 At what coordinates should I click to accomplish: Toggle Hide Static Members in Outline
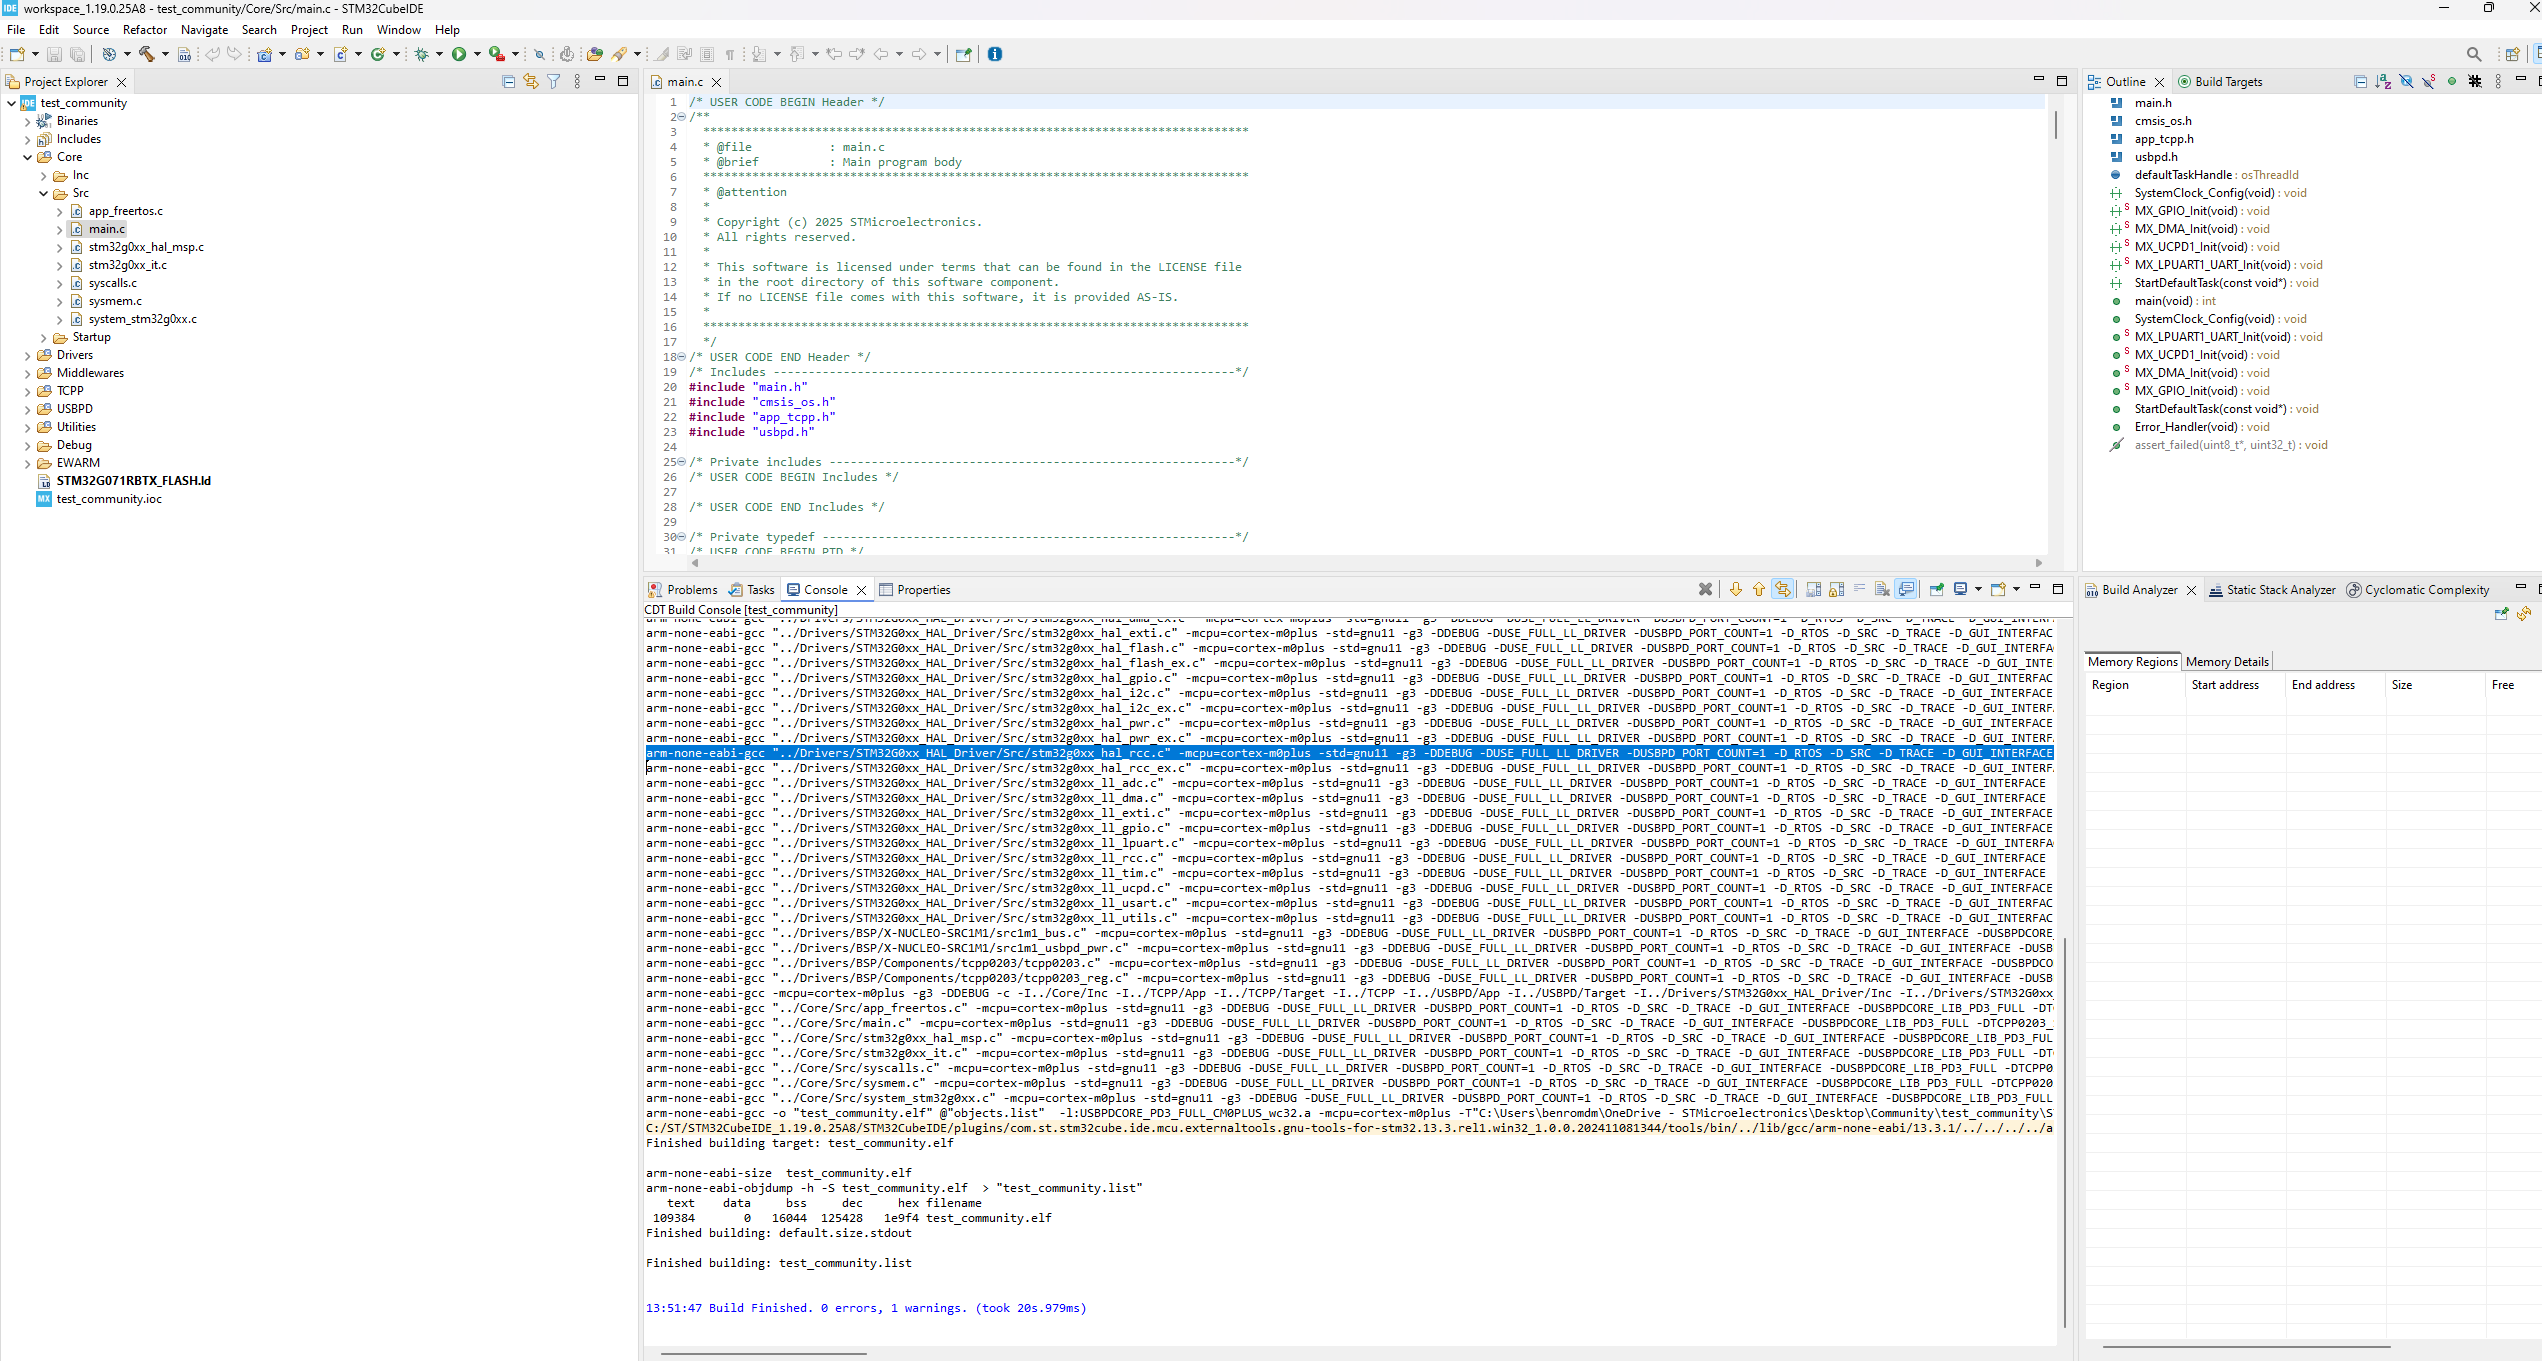pyautogui.click(x=2429, y=82)
